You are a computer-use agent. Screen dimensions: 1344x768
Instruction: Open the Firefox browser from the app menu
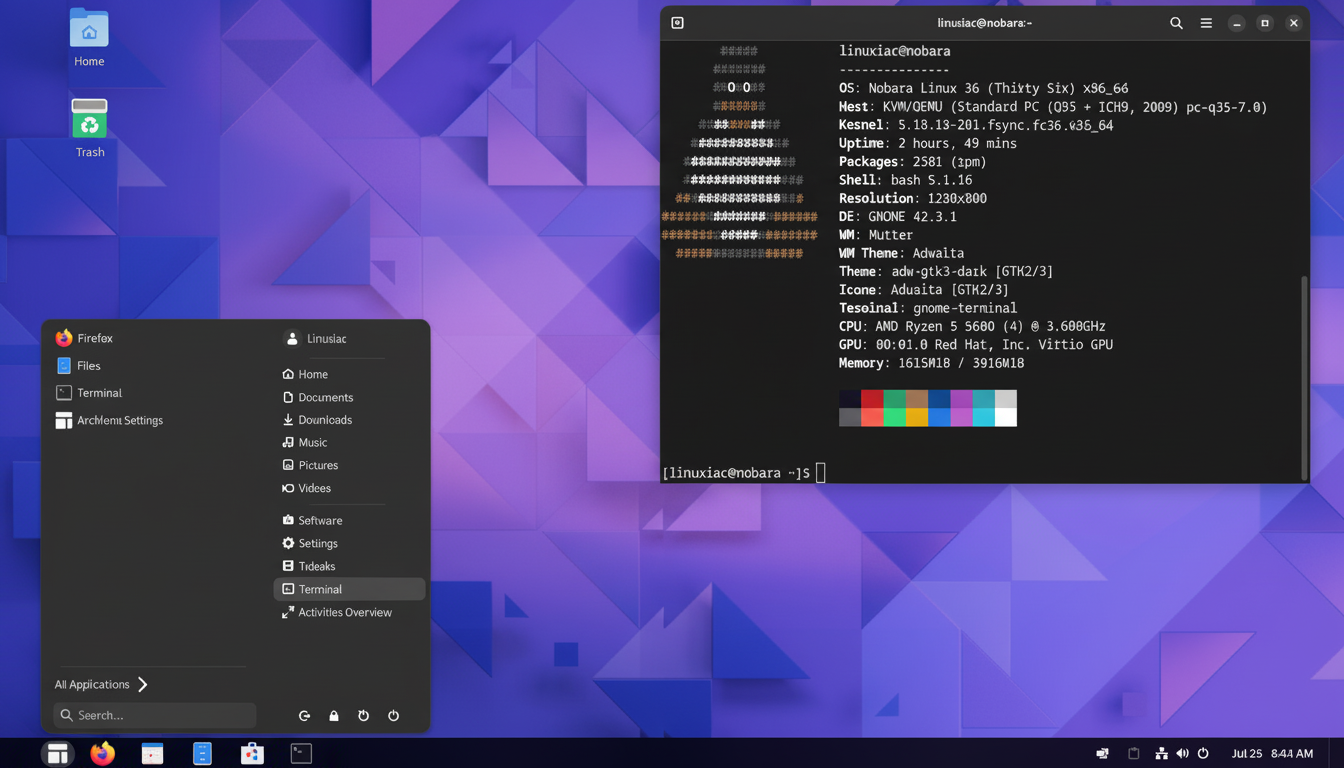pos(95,338)
